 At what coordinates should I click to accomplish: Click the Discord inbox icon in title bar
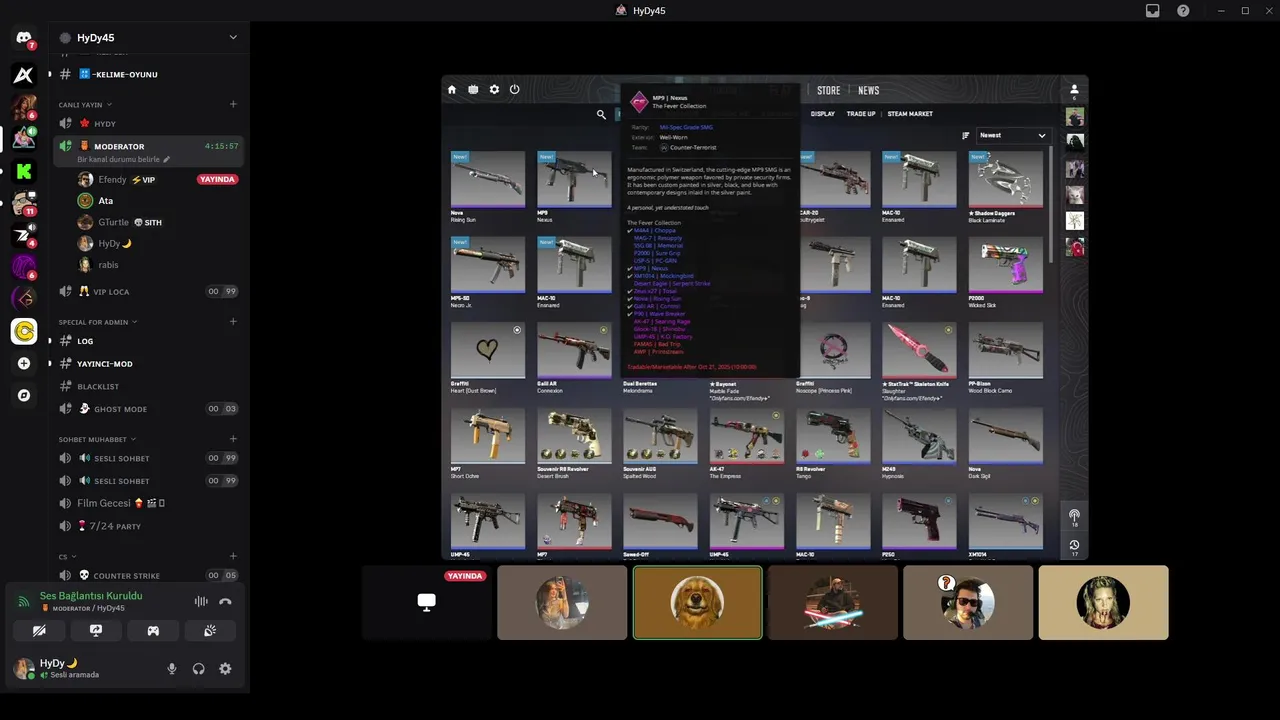click(1153, 11)
